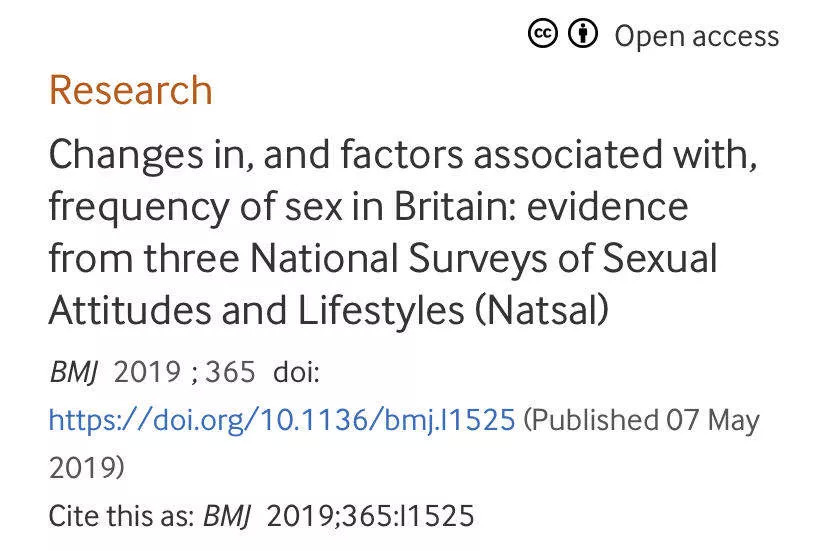
Task: Click the 'doi:' label text
Action: click(296, 371)
